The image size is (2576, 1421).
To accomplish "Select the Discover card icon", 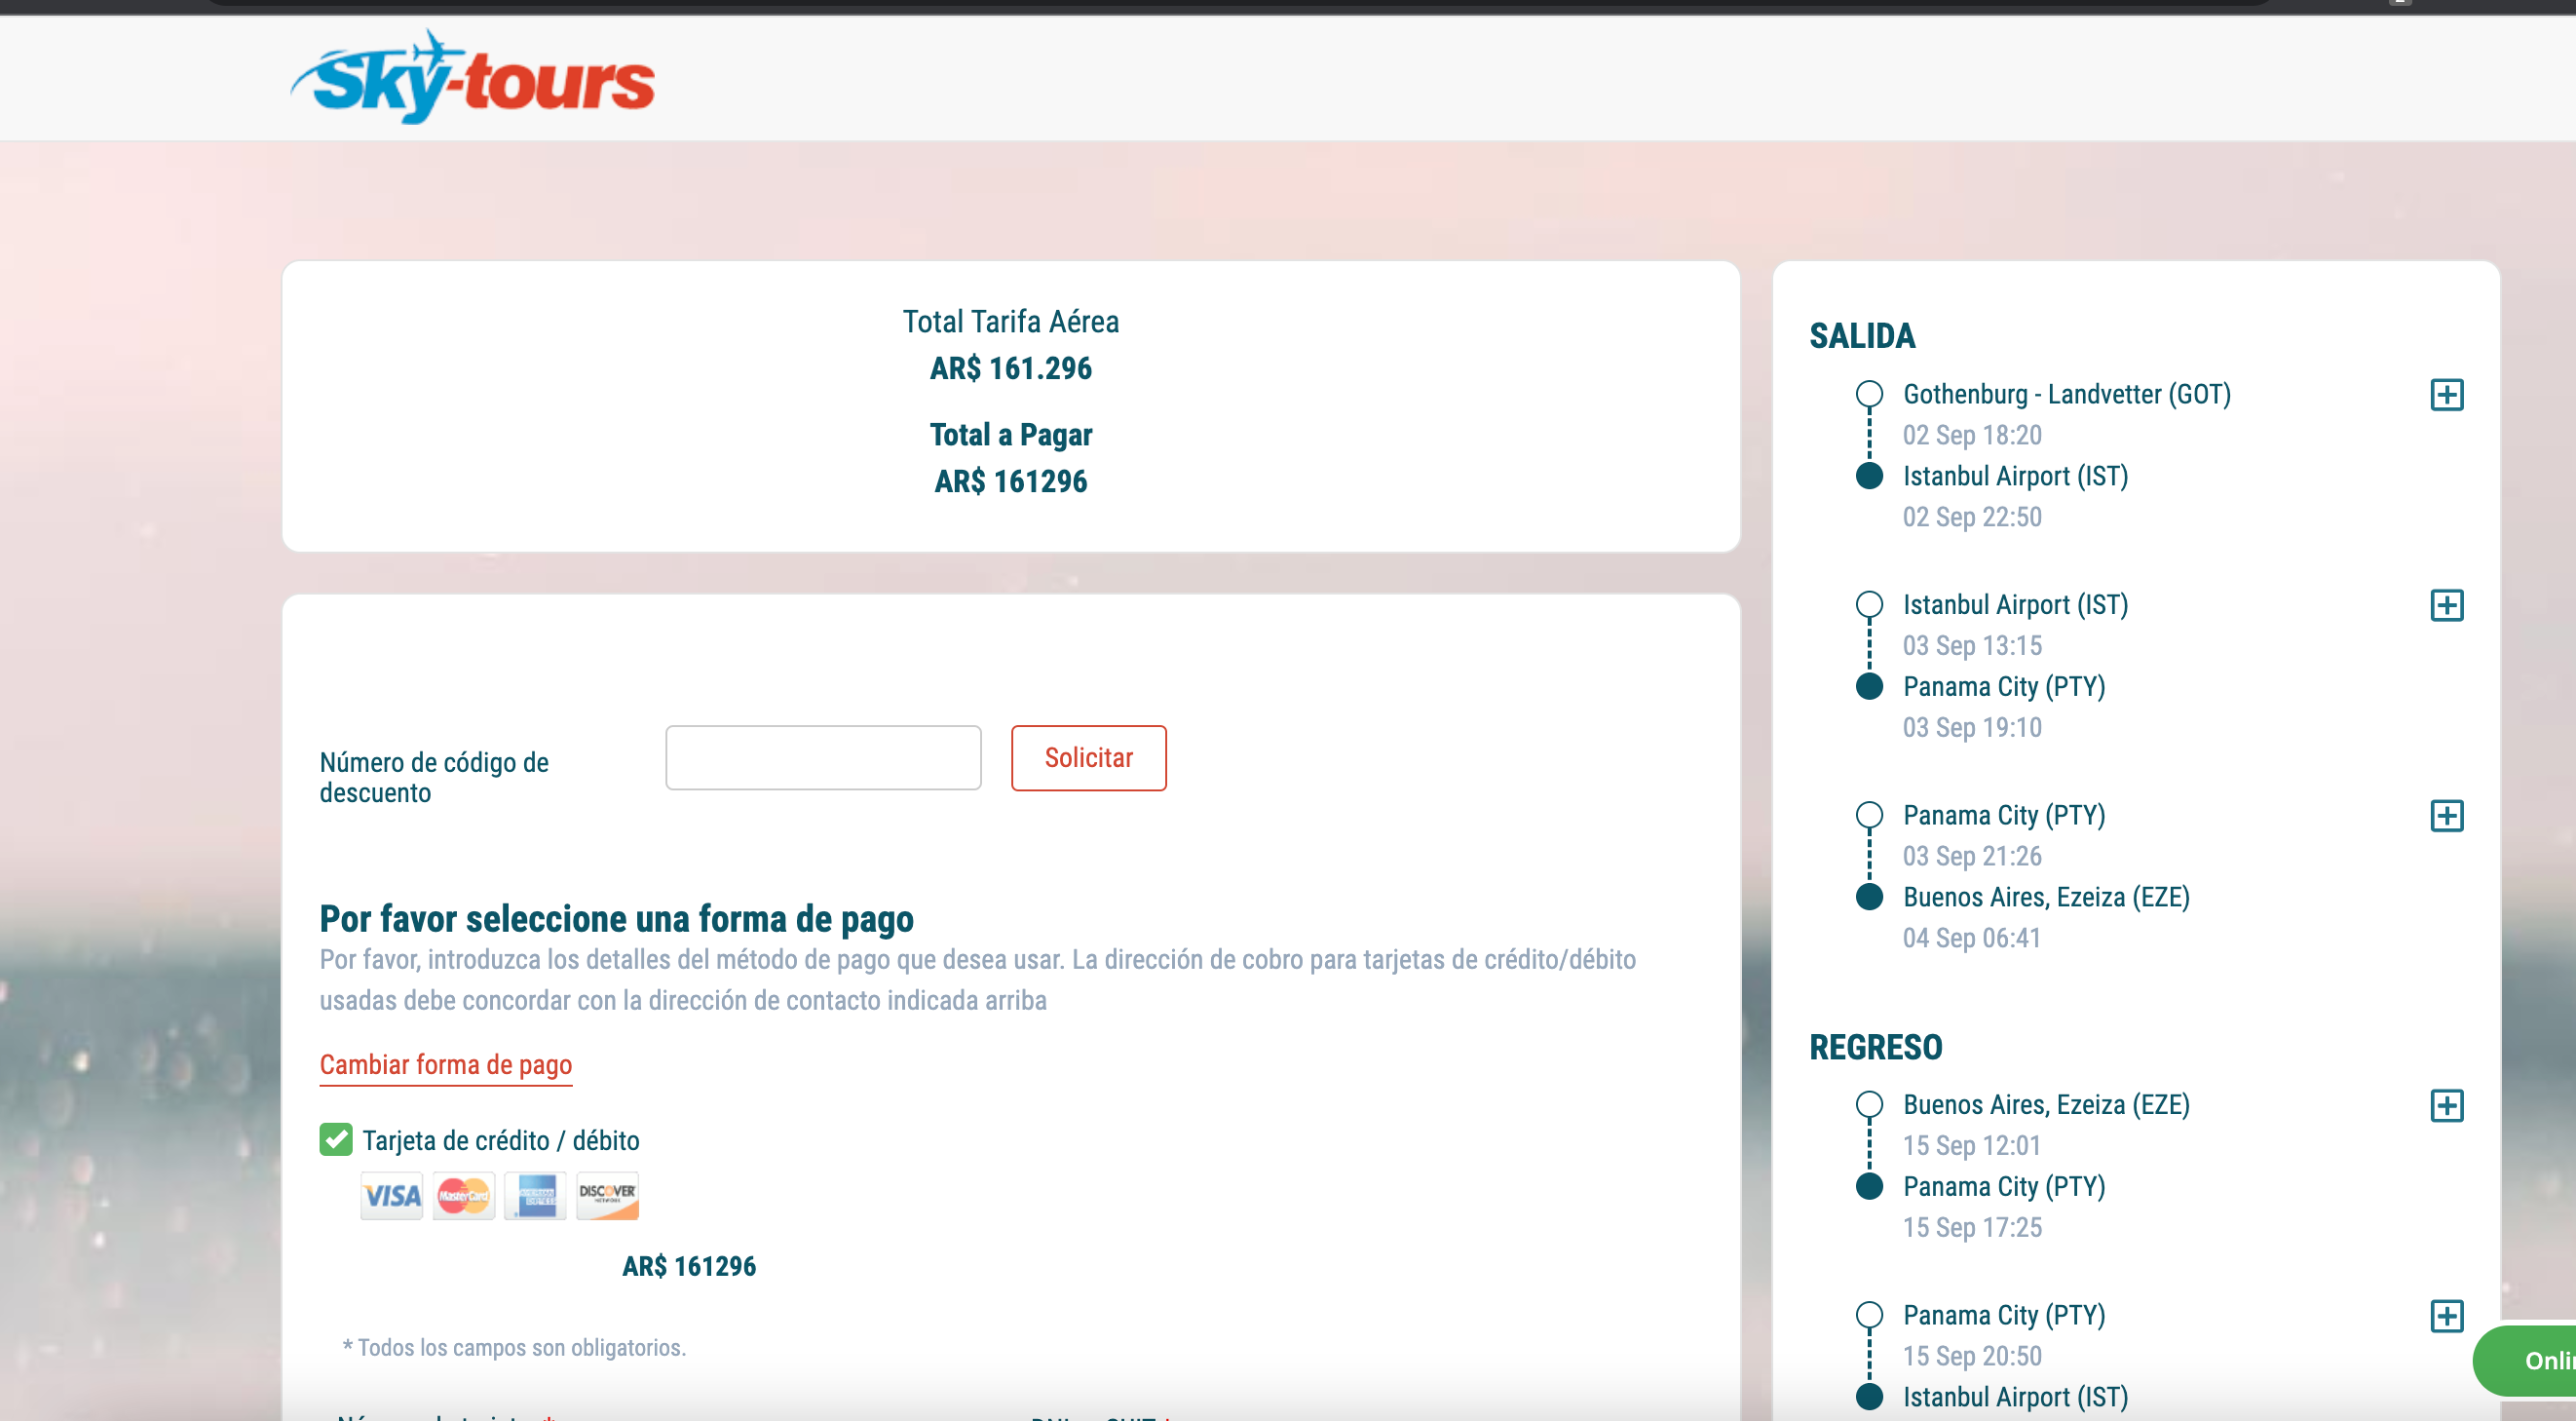I will point(607,1196).
